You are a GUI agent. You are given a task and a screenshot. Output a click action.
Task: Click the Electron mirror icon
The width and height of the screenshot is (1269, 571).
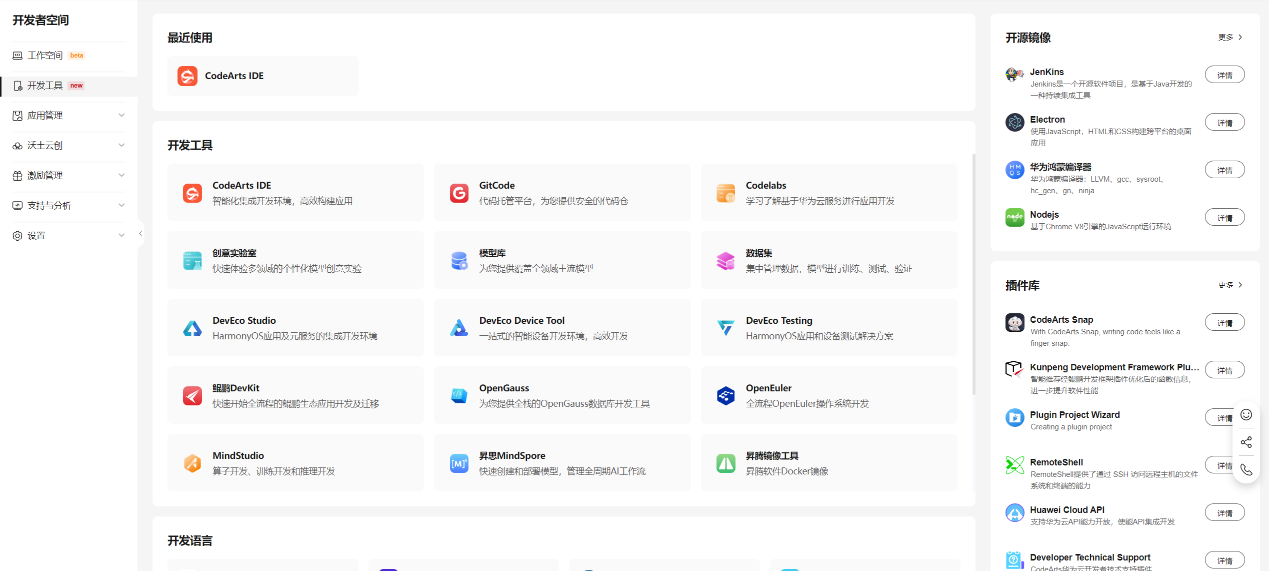point(1014,122)
